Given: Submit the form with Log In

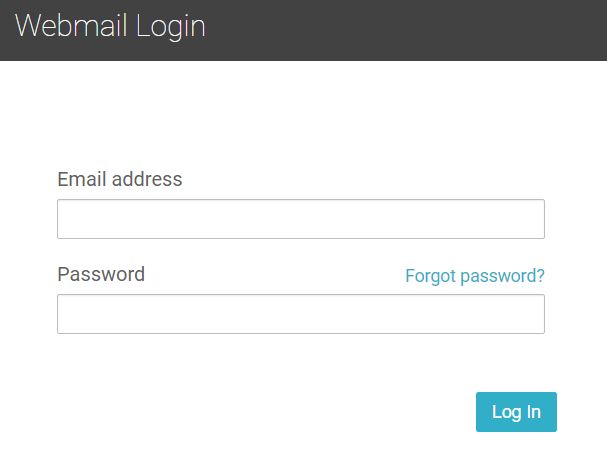Looking at the screenshot, I should [x=516, y=412].
